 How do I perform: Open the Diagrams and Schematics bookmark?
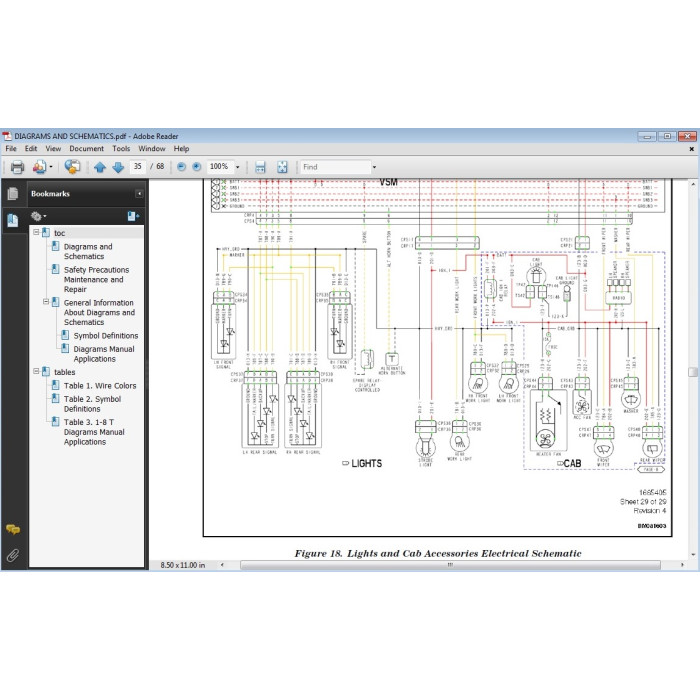point(88,251)
